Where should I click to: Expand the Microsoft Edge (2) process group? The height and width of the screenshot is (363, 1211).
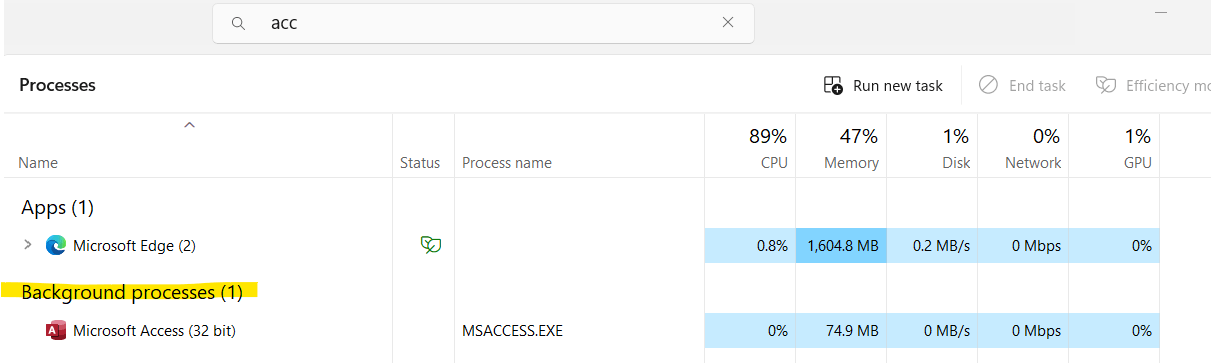coord(28,245)
